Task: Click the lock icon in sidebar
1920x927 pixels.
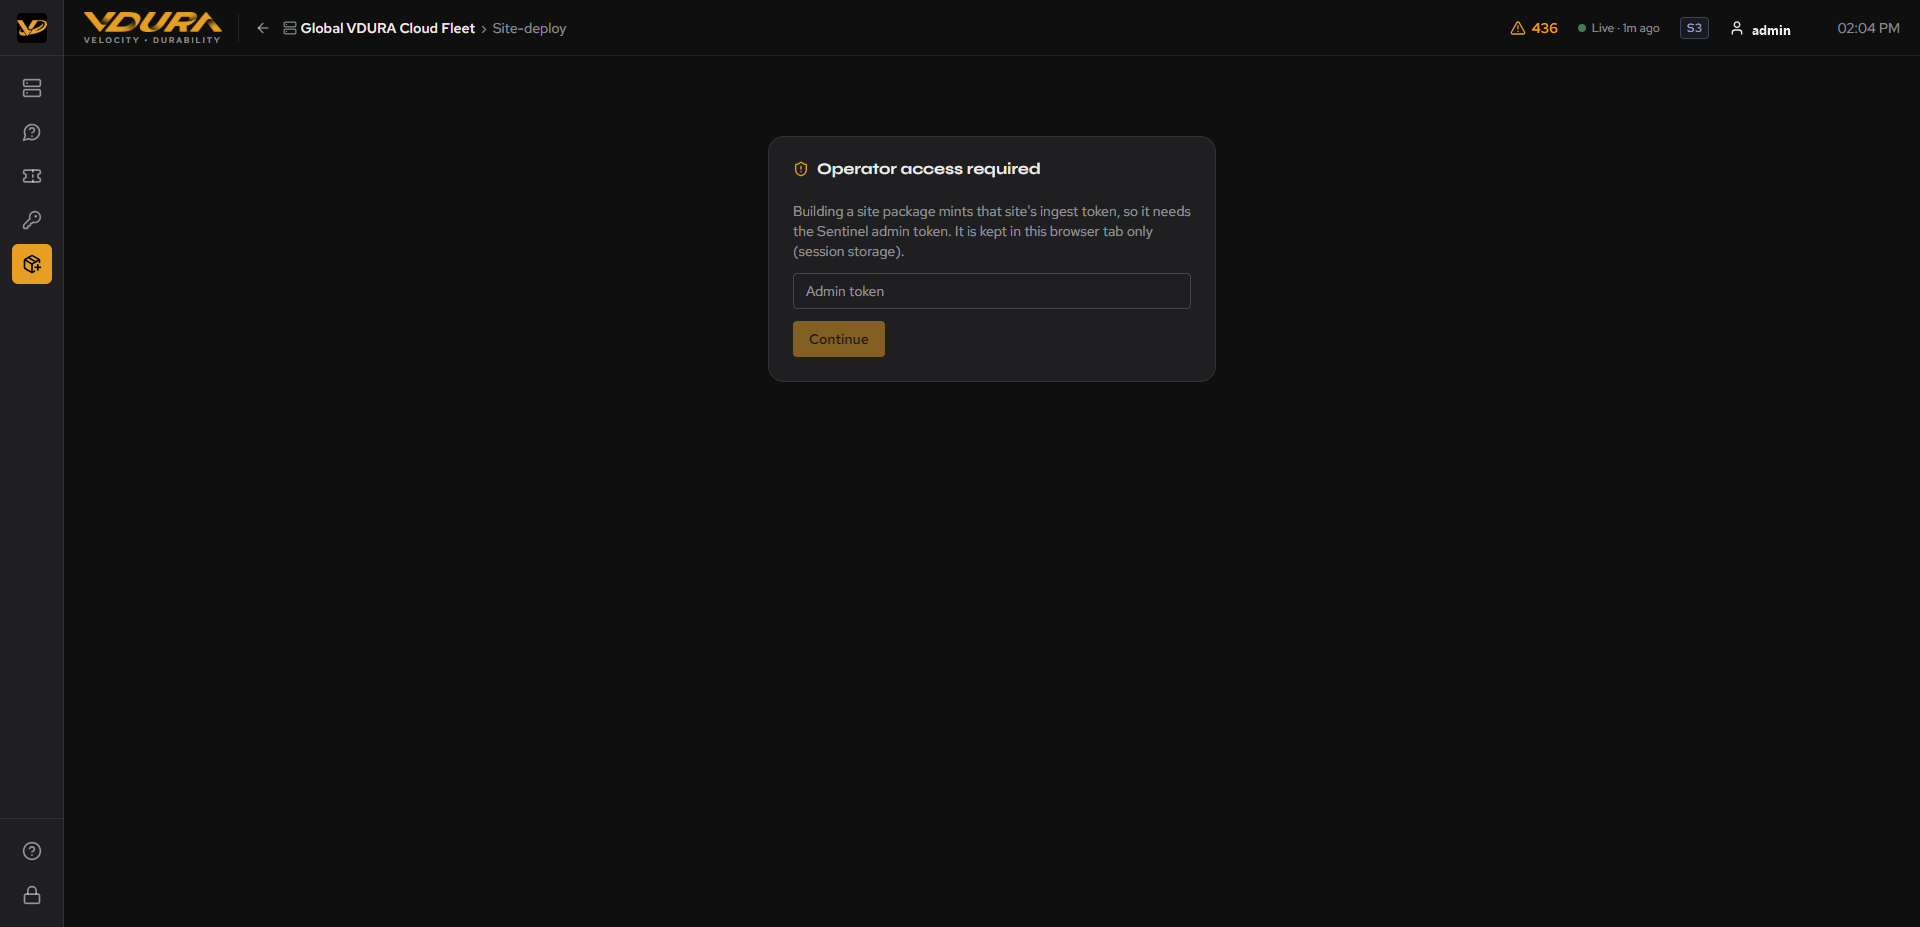Action: click(x=32, y=895)
